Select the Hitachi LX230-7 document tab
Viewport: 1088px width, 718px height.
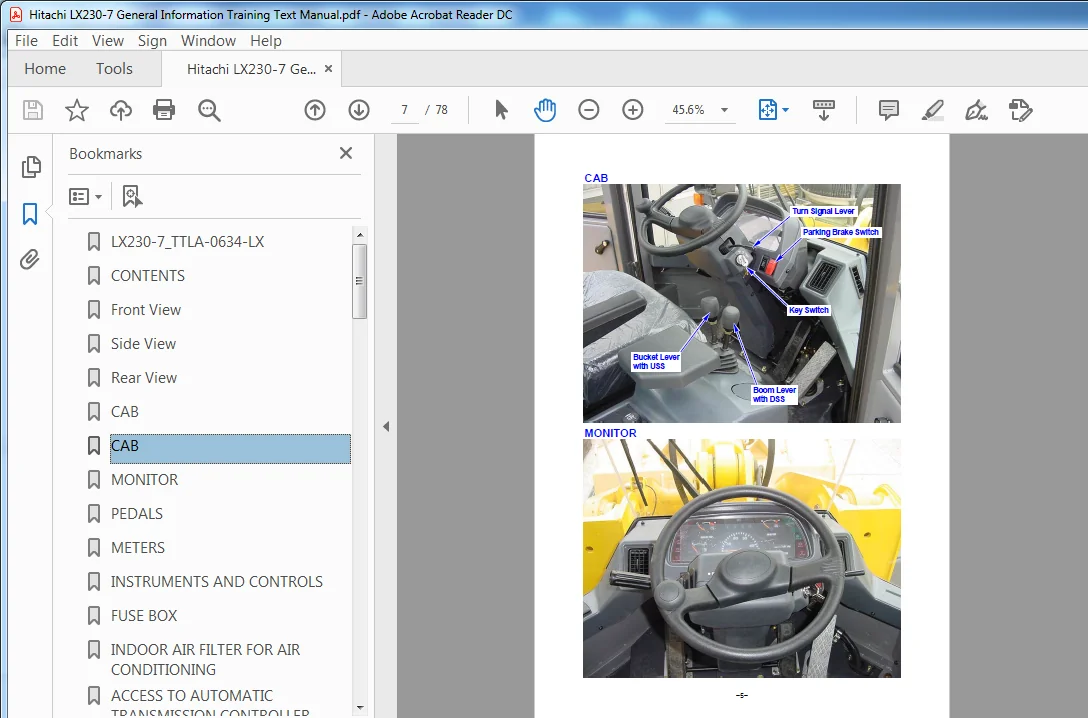point(251,69)
